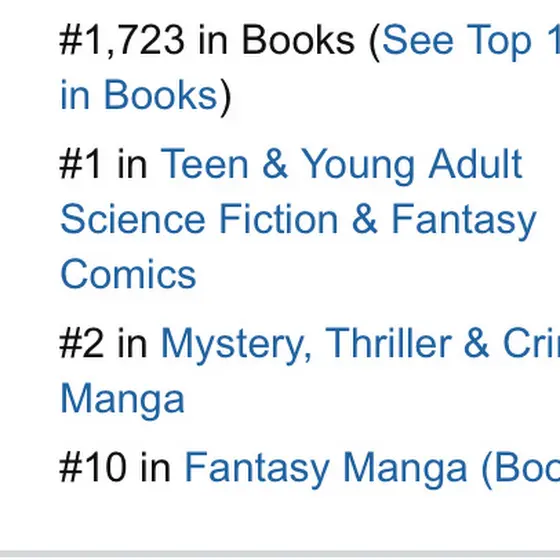Click the "#1,723 in Books" rank text

(207, 40)
